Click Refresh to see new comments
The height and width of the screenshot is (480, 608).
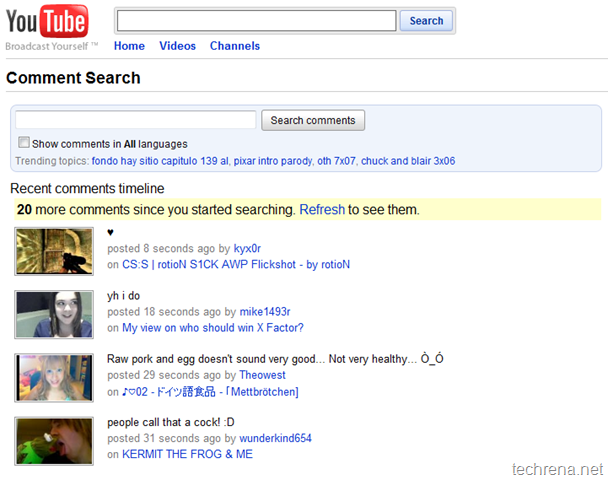[x=322, y=209]
